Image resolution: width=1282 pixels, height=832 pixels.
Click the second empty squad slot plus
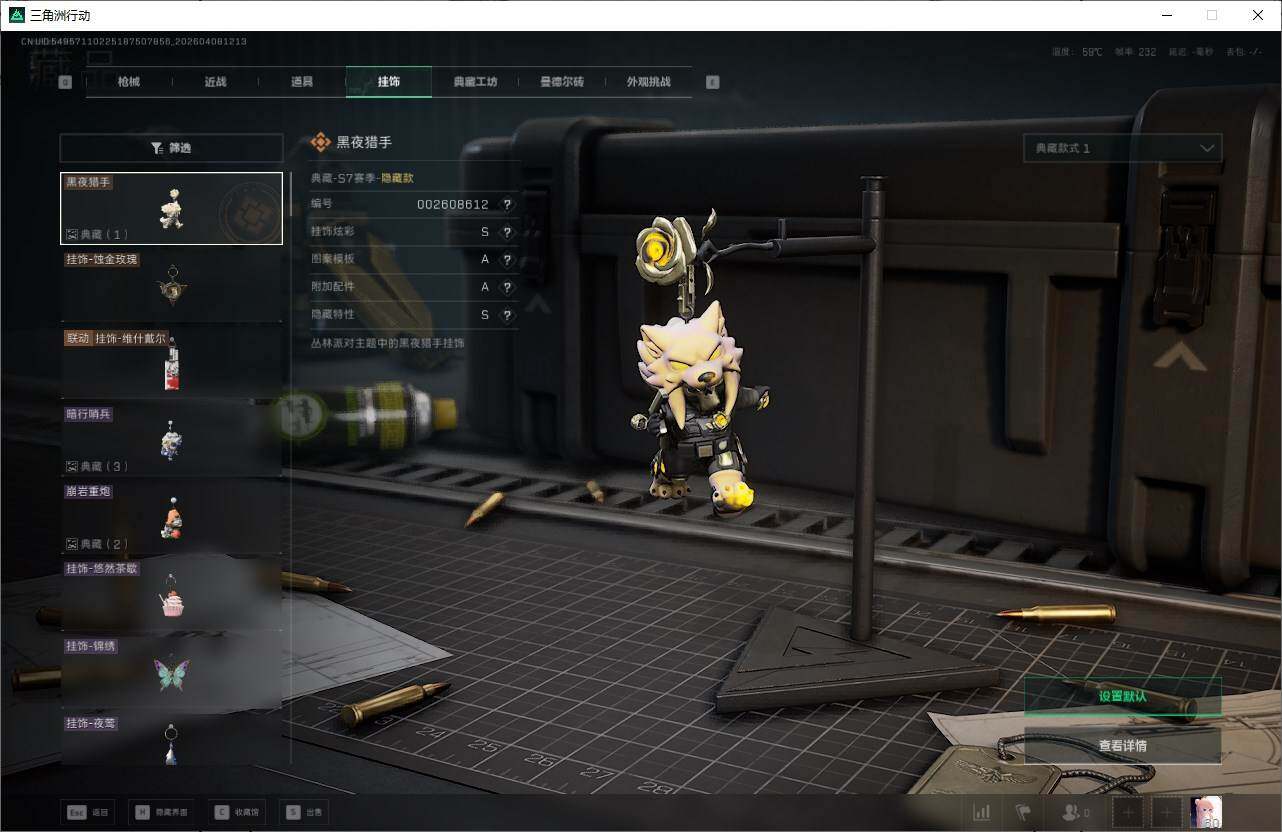[1165, 812]
